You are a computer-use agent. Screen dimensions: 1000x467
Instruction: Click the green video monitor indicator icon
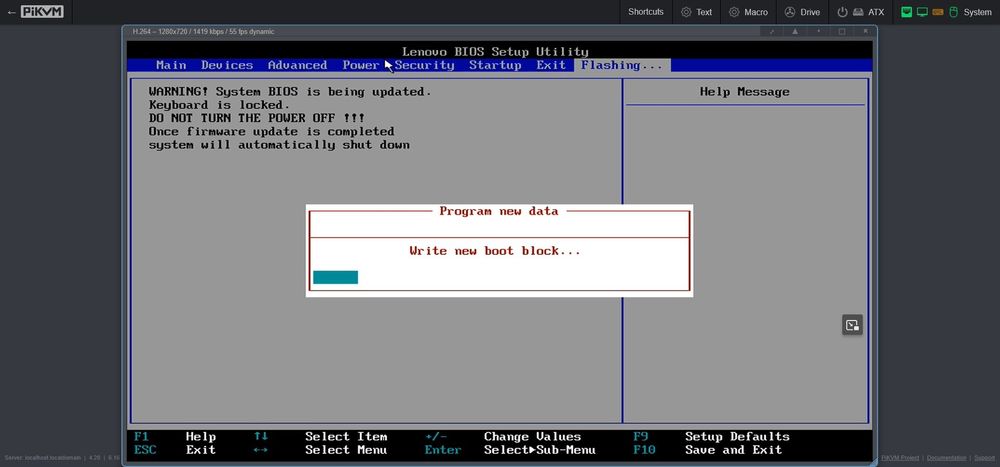click(922, 11)
